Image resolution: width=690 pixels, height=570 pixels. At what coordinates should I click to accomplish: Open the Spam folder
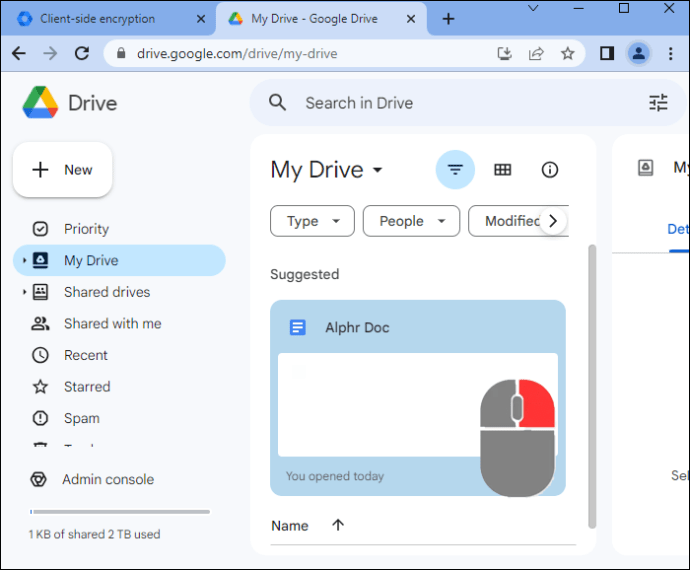pyautogui.click(x=119, y=418)
